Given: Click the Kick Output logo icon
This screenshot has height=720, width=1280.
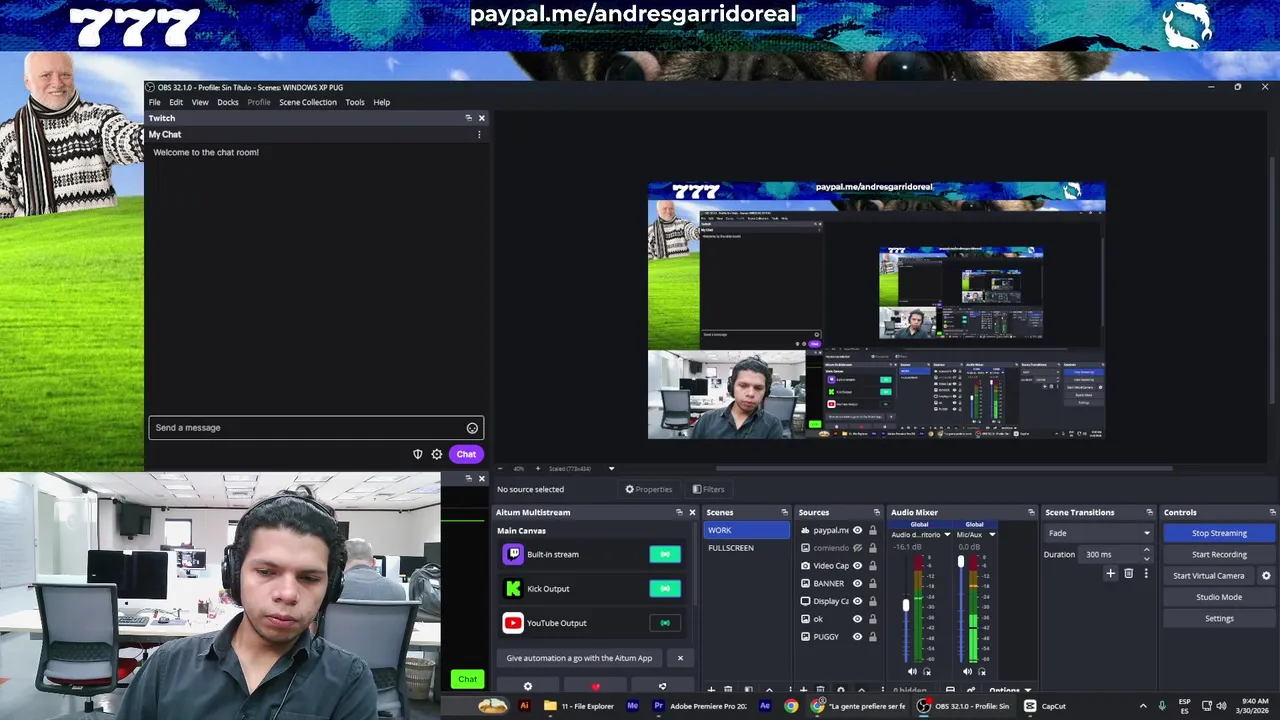Looking at the screenshot, I should coord(513,589).
